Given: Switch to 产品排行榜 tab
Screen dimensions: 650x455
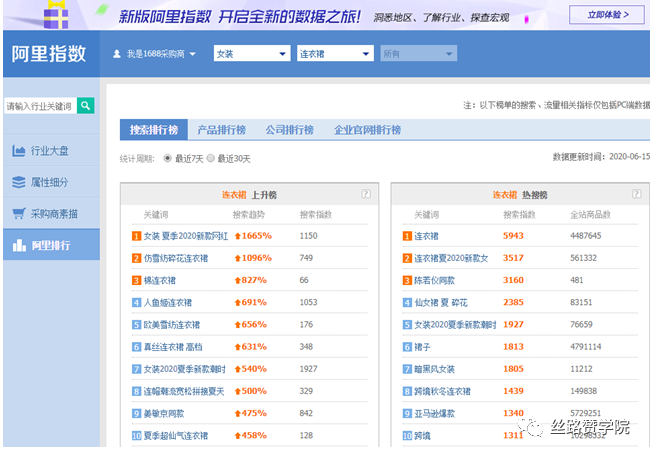Looking at the screenshot, I should 220,130.
